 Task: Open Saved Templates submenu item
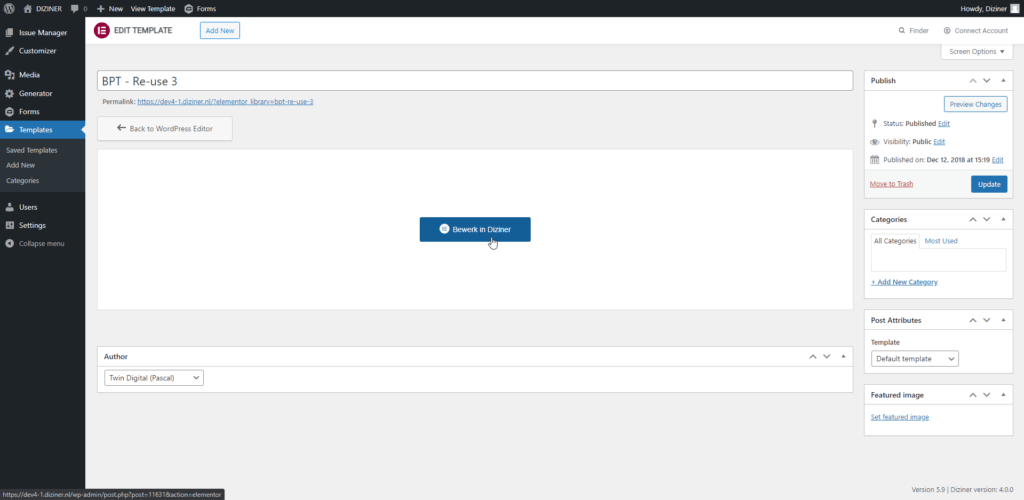pyautogui.click(x=32, y=150)
